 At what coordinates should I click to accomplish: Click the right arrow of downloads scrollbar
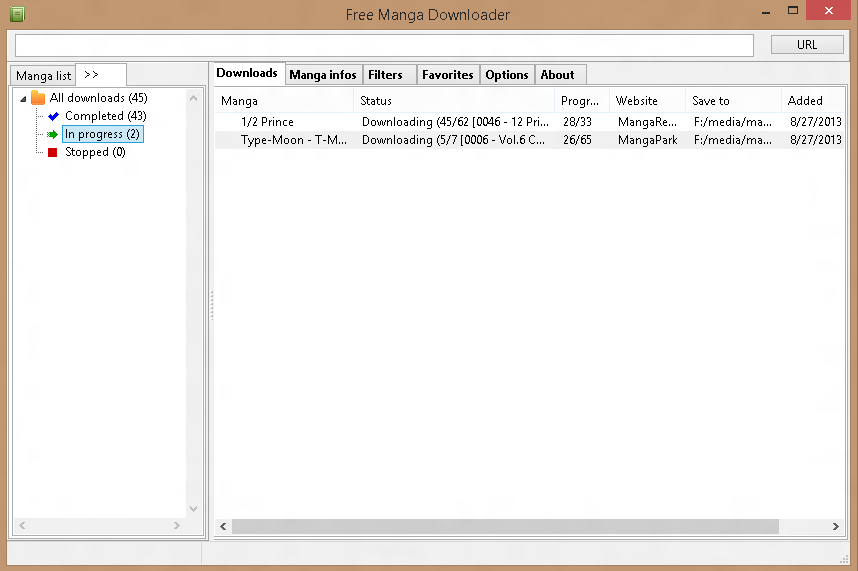coord(836,526)
